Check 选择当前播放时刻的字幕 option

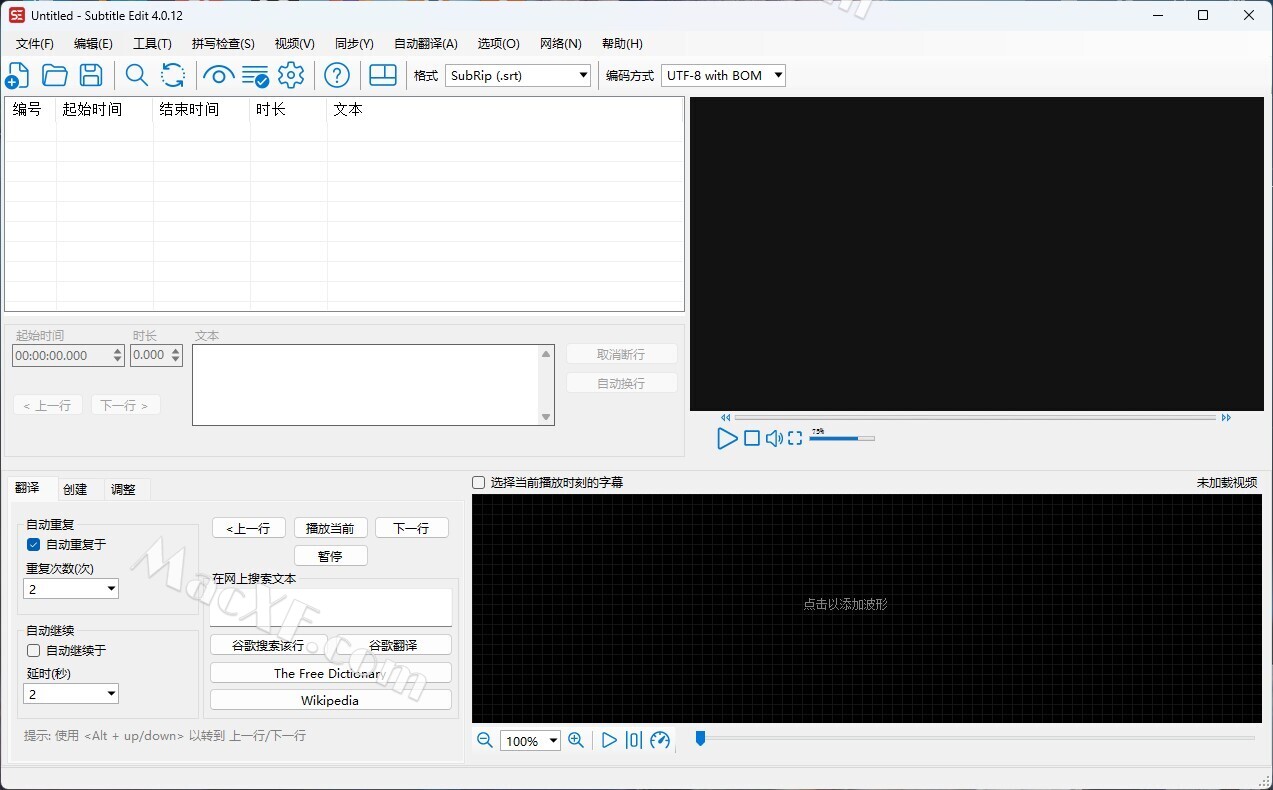coord(479,482)
